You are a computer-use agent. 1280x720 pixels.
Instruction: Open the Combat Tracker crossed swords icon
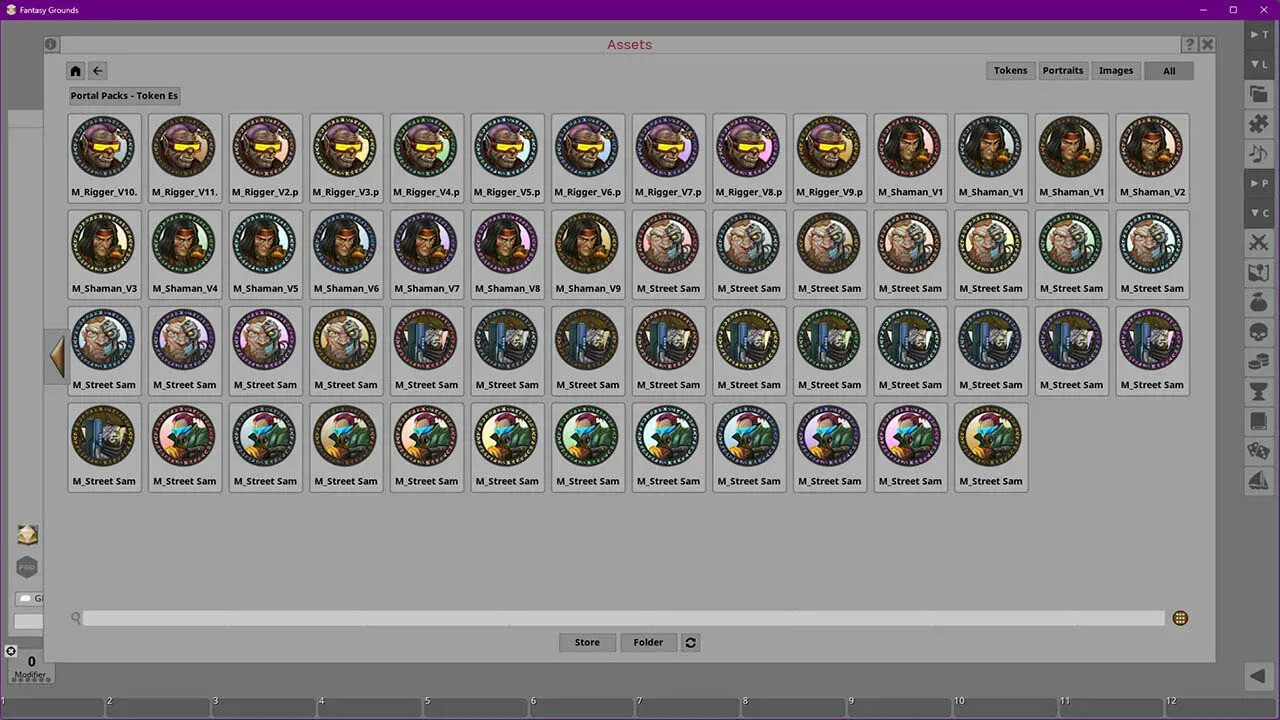coord(1258,243)
